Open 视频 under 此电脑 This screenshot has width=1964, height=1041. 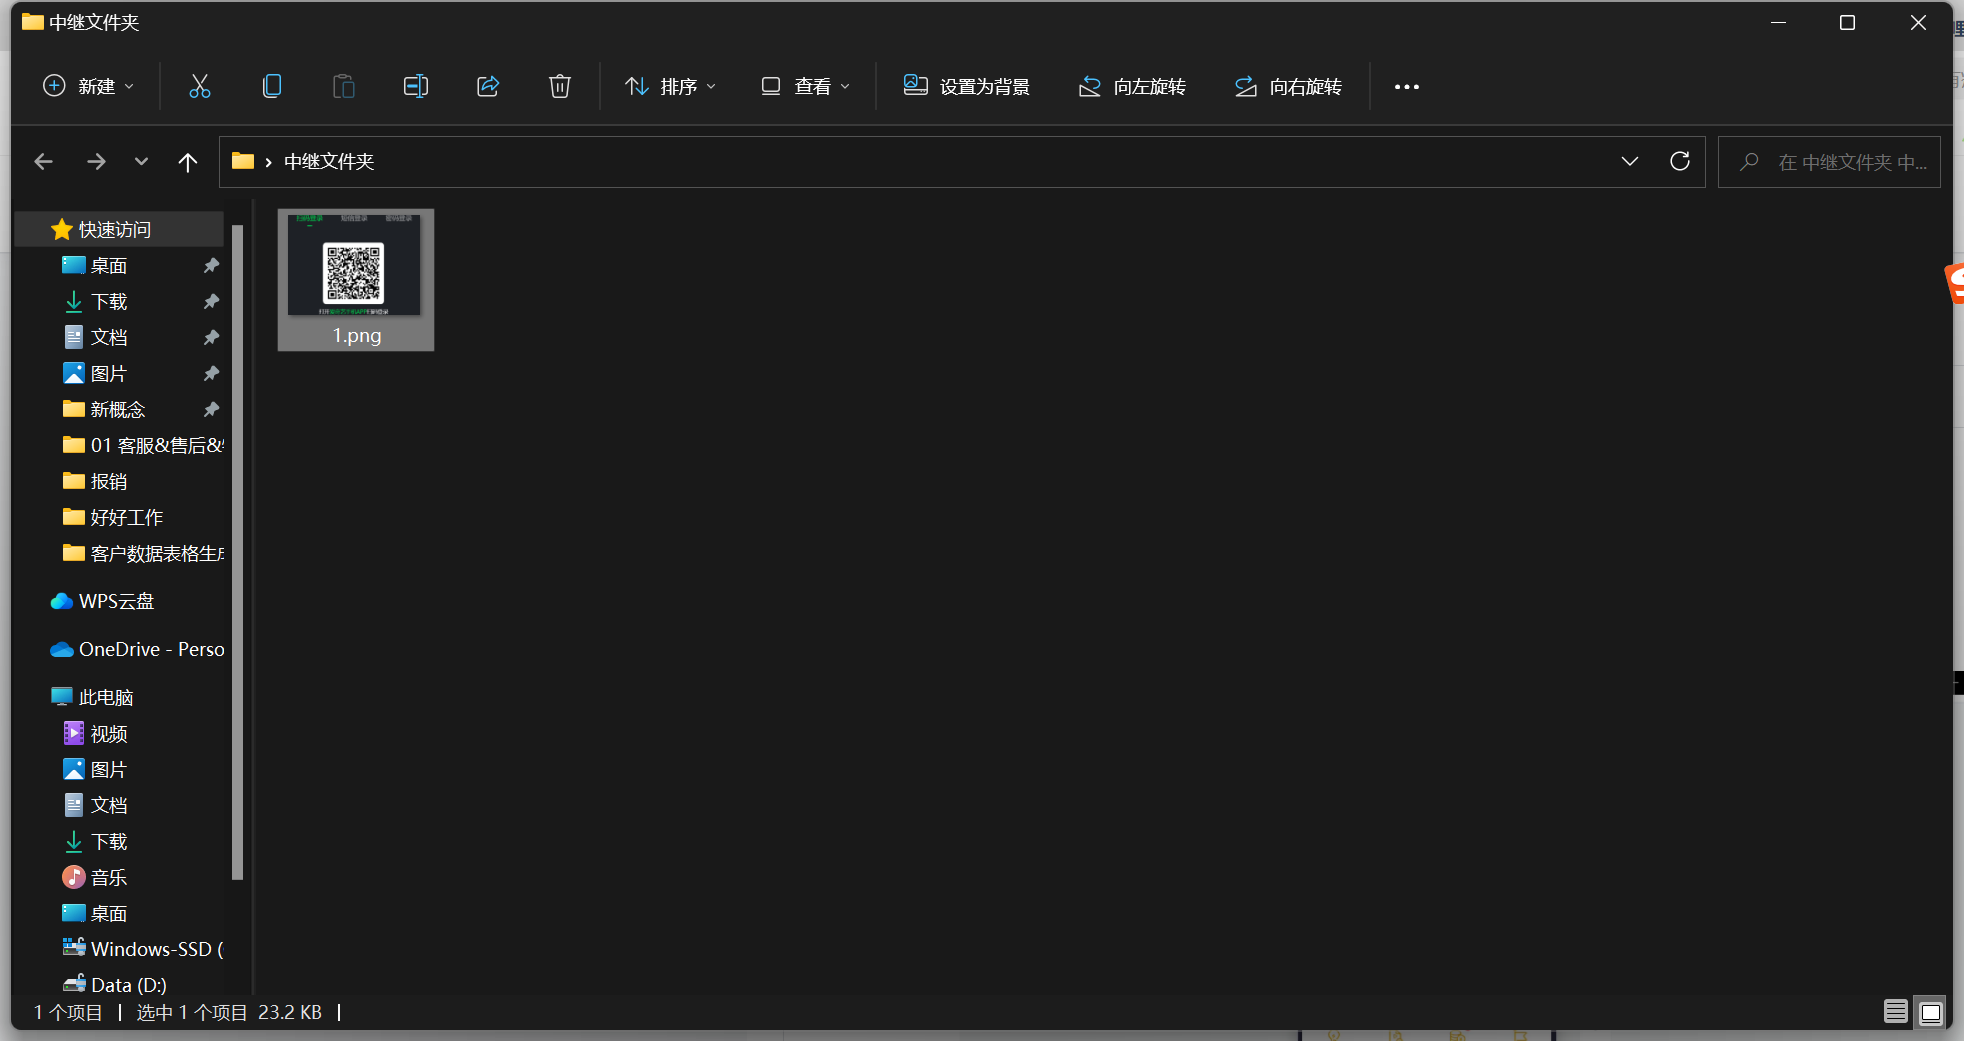tap(109, 734)
